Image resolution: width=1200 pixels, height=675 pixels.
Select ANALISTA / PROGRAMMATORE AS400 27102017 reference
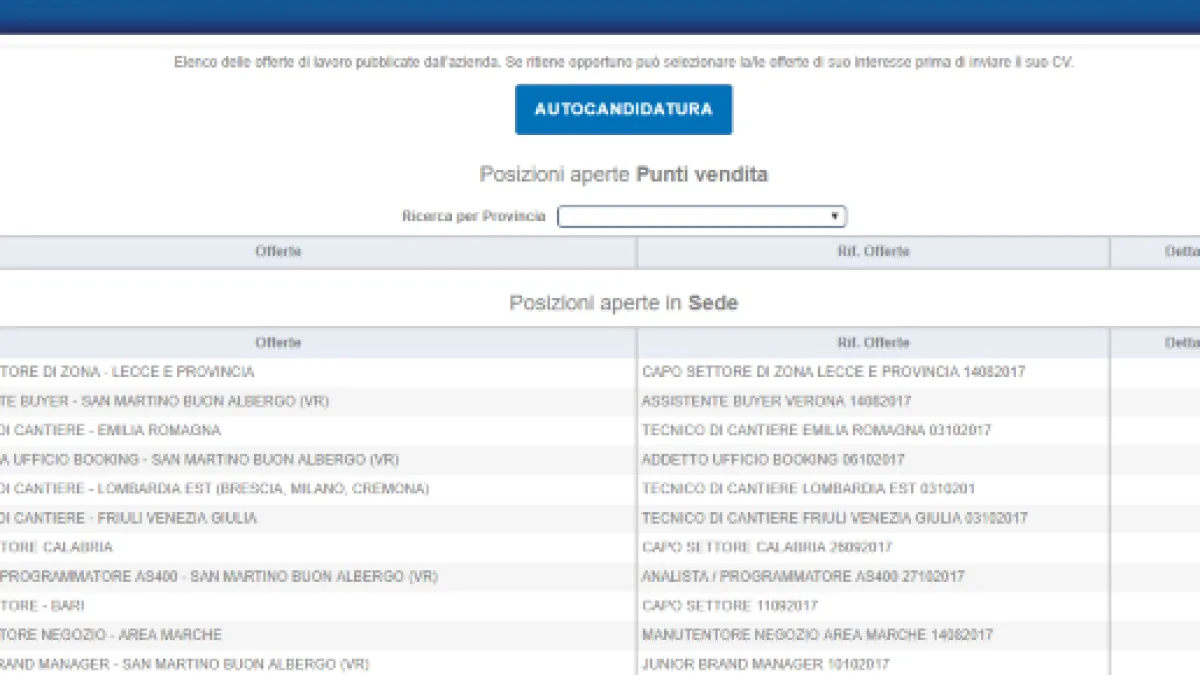tap(803, 577)
